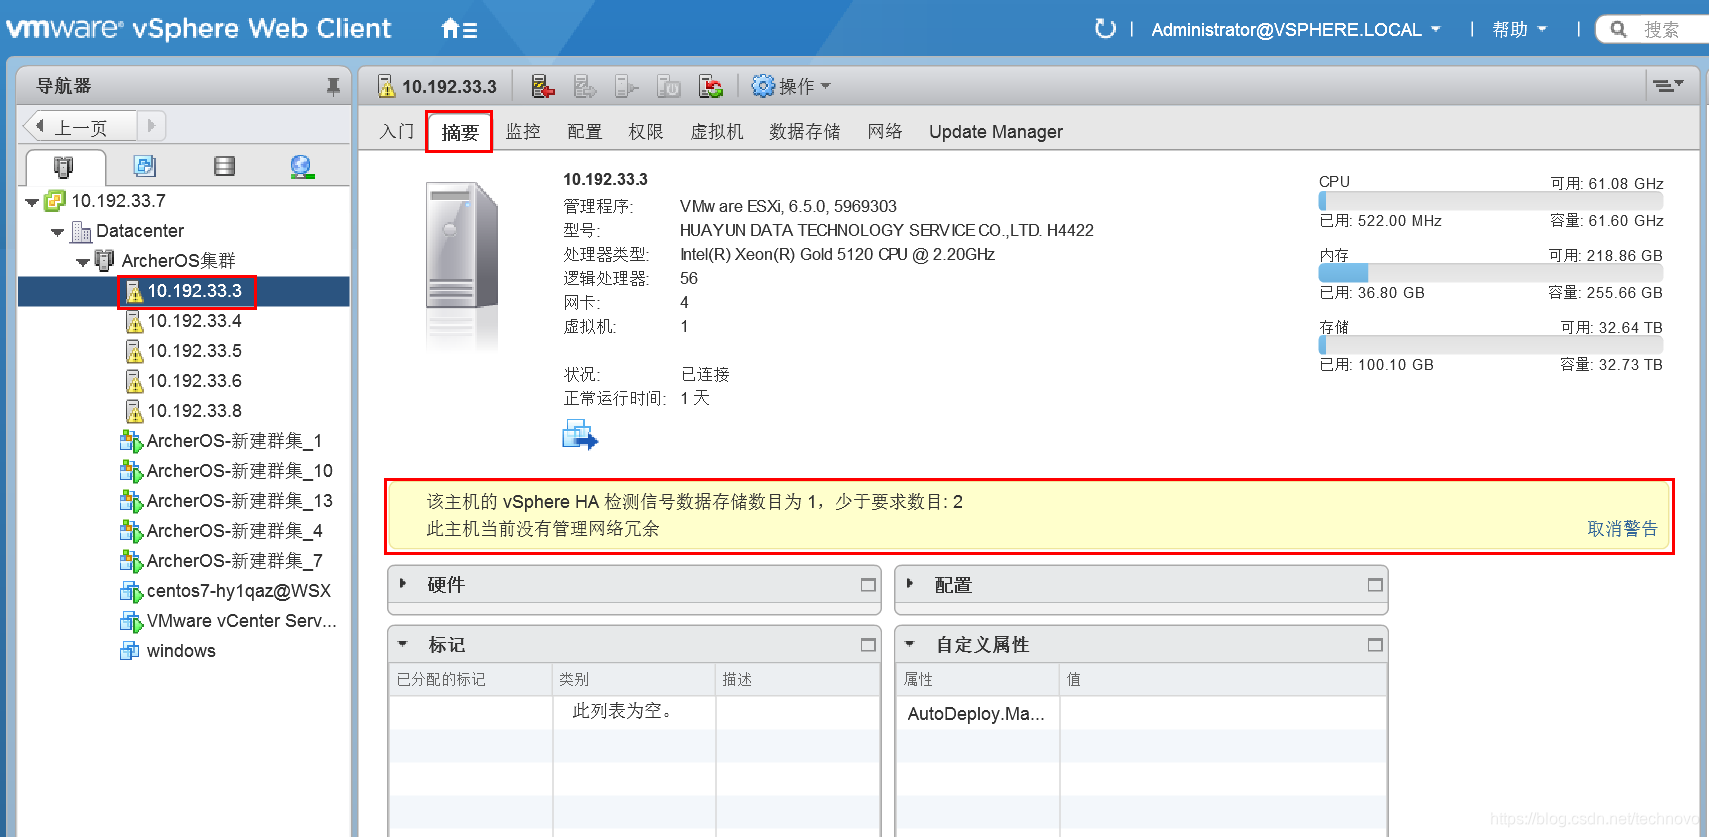This screenshot has width=1709, height=837.
Task: Click the Shut Down host toolbar icon
Action: point(668,87)
